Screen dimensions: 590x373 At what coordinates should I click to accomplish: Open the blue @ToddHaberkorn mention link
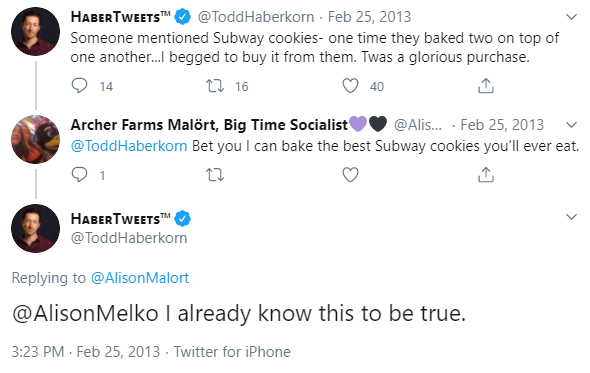[129, 146]
